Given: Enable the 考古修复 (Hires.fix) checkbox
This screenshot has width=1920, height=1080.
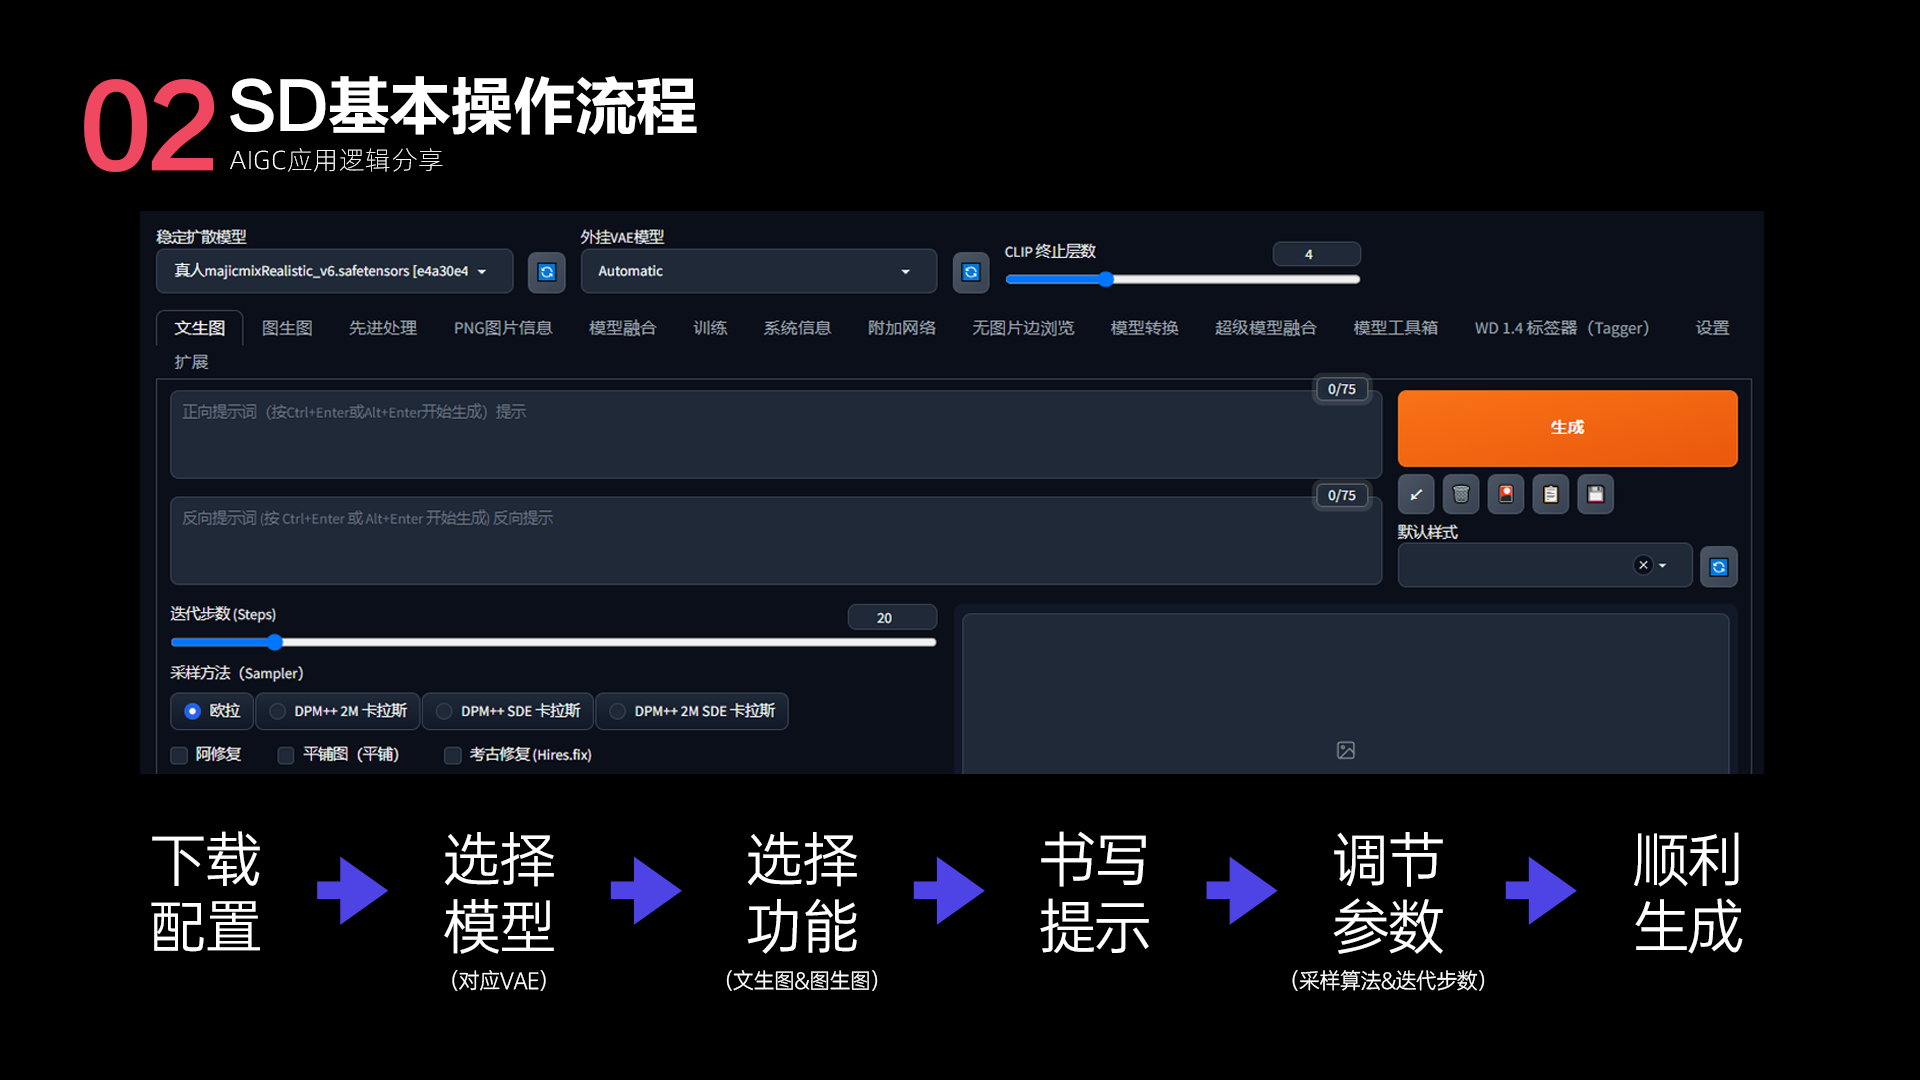Looking at the screenshot, I should [x=453, y=755].
